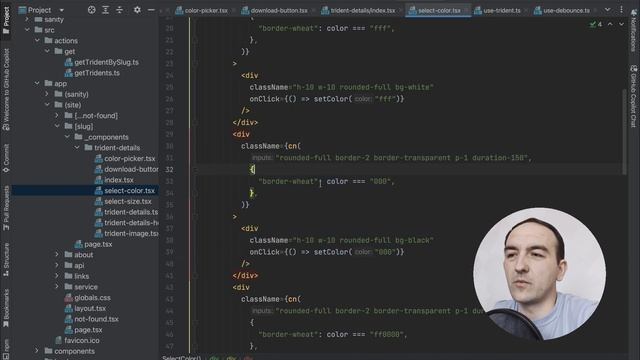The image size is (640, 360).
Task: Open the editor tabs more options menu
Action: tap(621, 10)
